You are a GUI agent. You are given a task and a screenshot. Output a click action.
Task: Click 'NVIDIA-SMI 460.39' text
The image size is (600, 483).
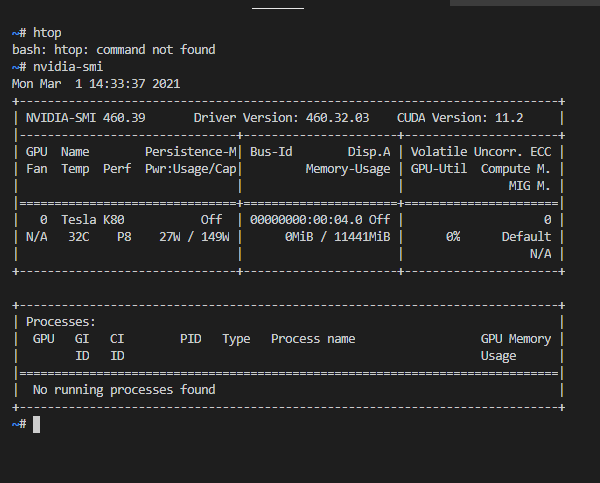coord(85,118)
